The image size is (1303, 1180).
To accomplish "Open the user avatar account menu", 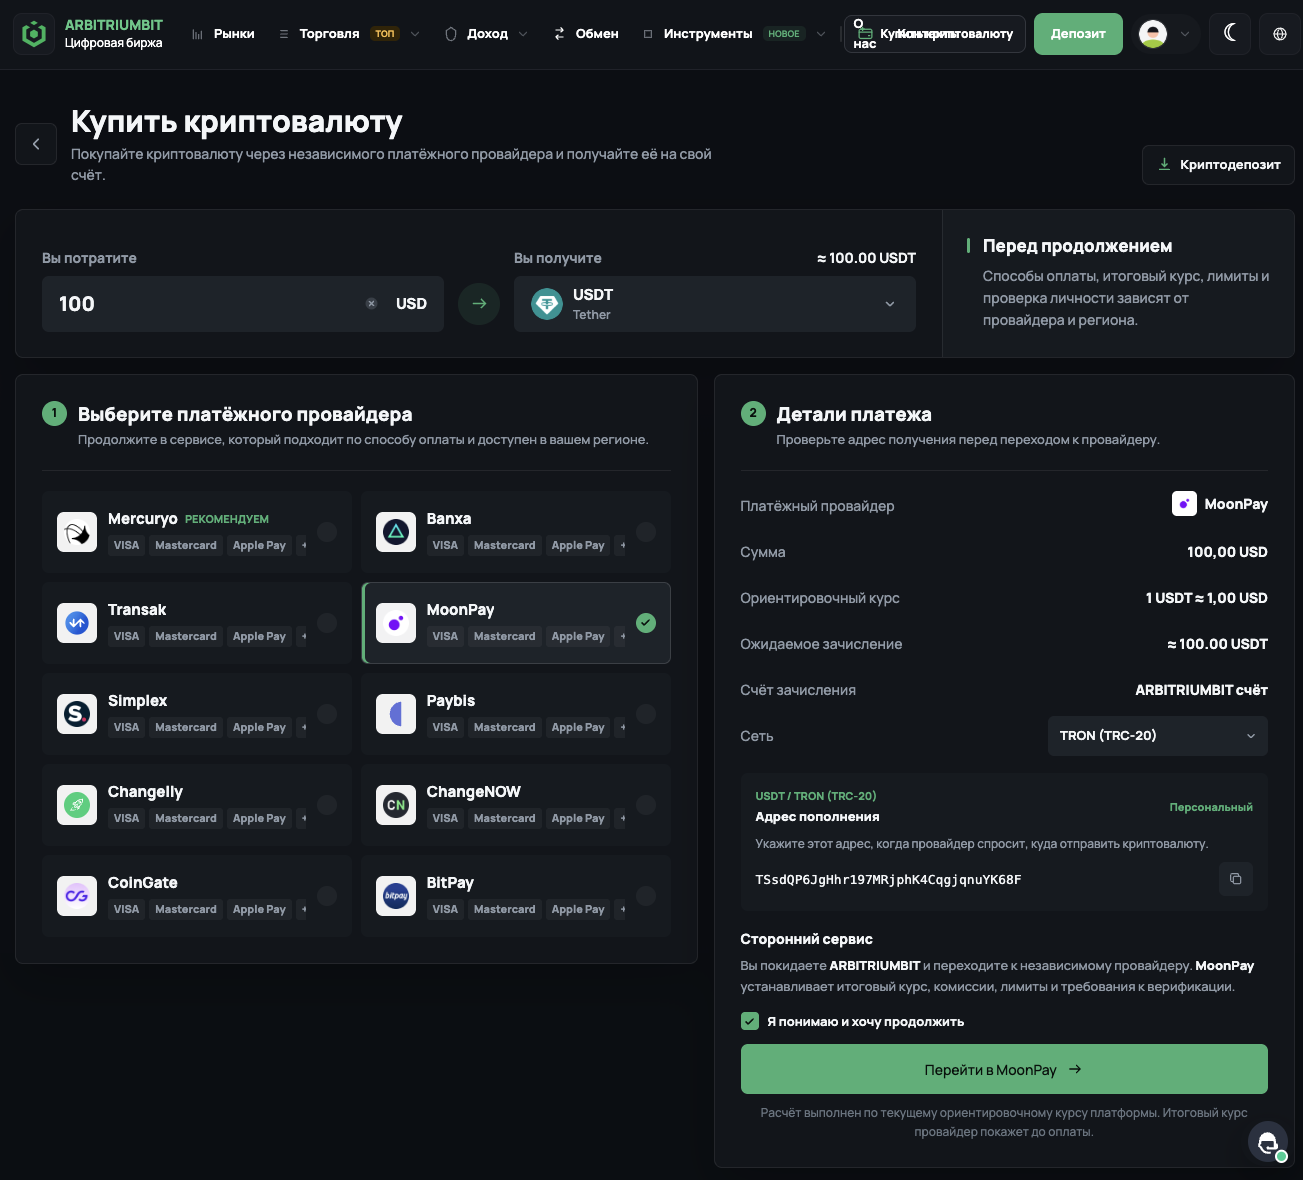I will point(1165,34).
